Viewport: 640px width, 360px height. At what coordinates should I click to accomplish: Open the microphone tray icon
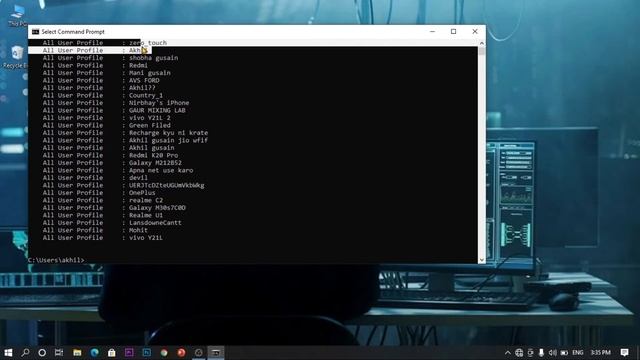point(541,353)
